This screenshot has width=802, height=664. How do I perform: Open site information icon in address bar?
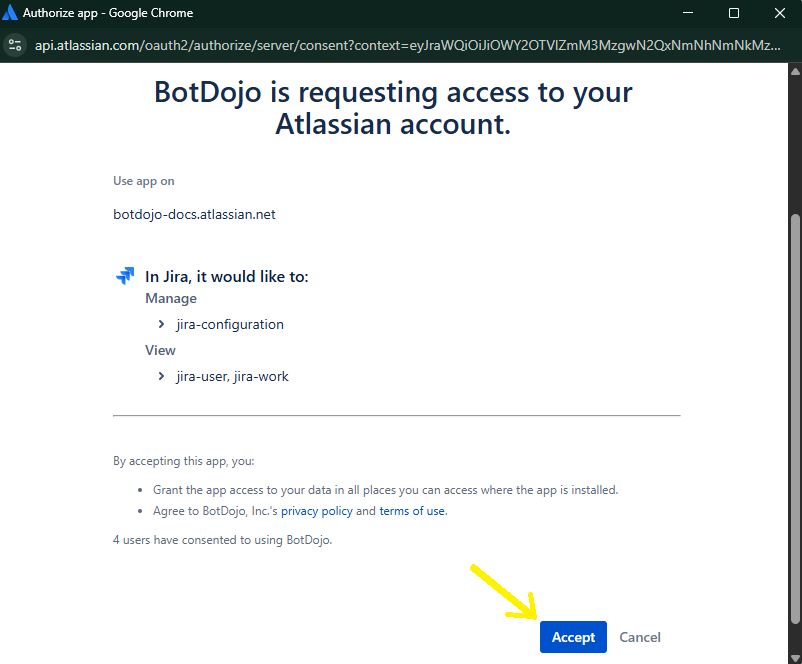click(x=15, y=45)
